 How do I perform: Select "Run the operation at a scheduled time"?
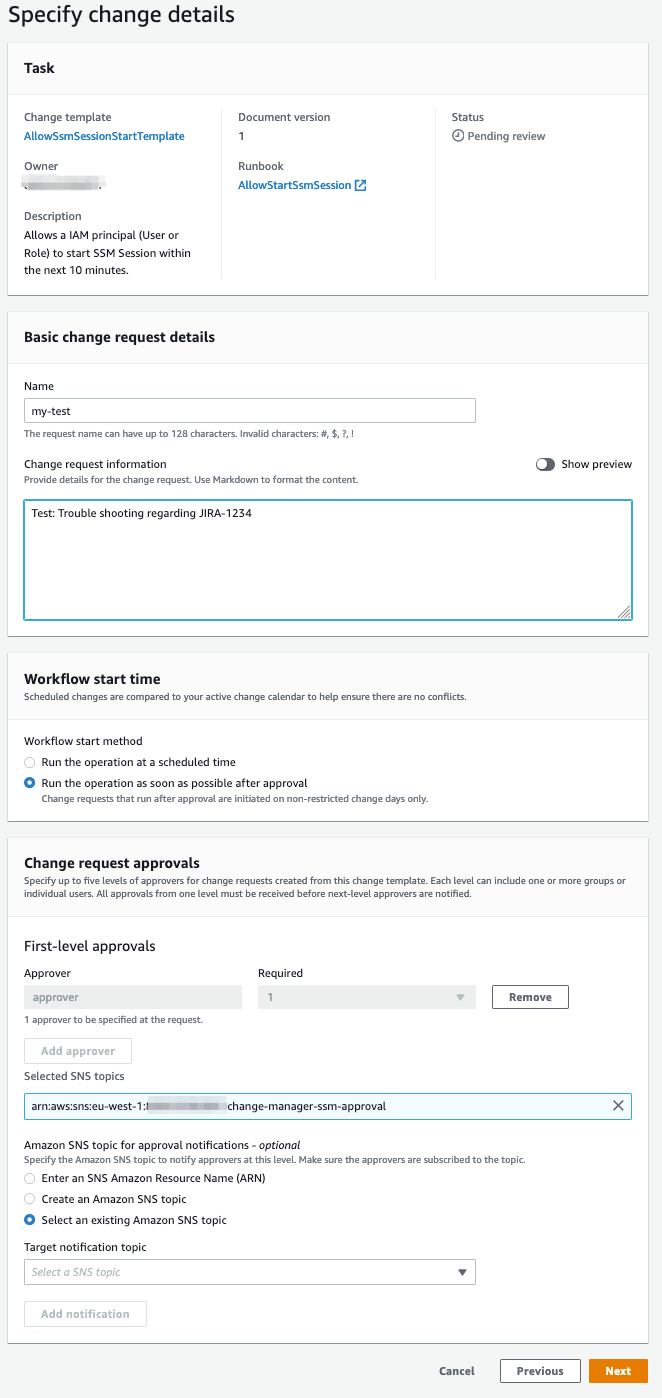[x=30, y=763]
